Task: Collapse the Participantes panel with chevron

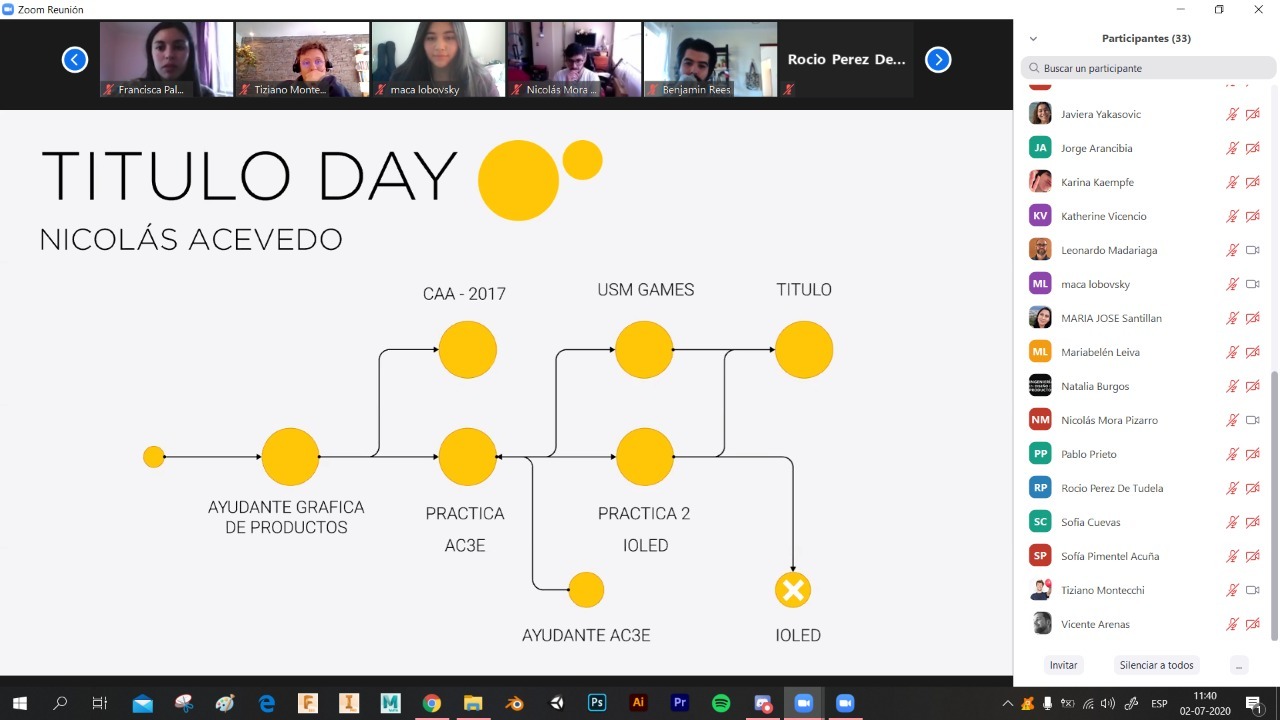Action: click(x=1033, y=39)
